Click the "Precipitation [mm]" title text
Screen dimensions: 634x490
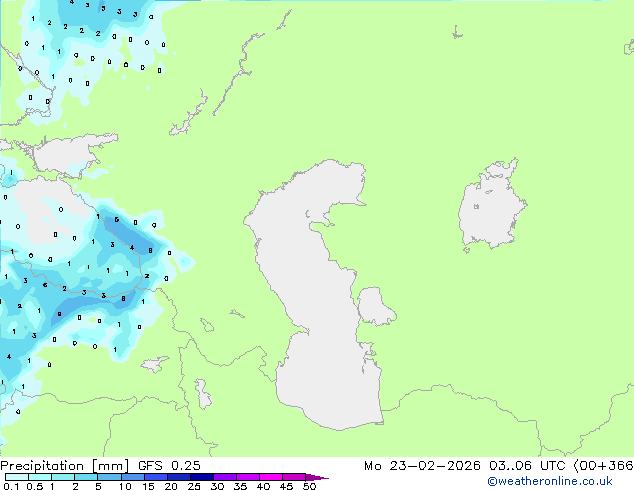(x=64, y=466)
